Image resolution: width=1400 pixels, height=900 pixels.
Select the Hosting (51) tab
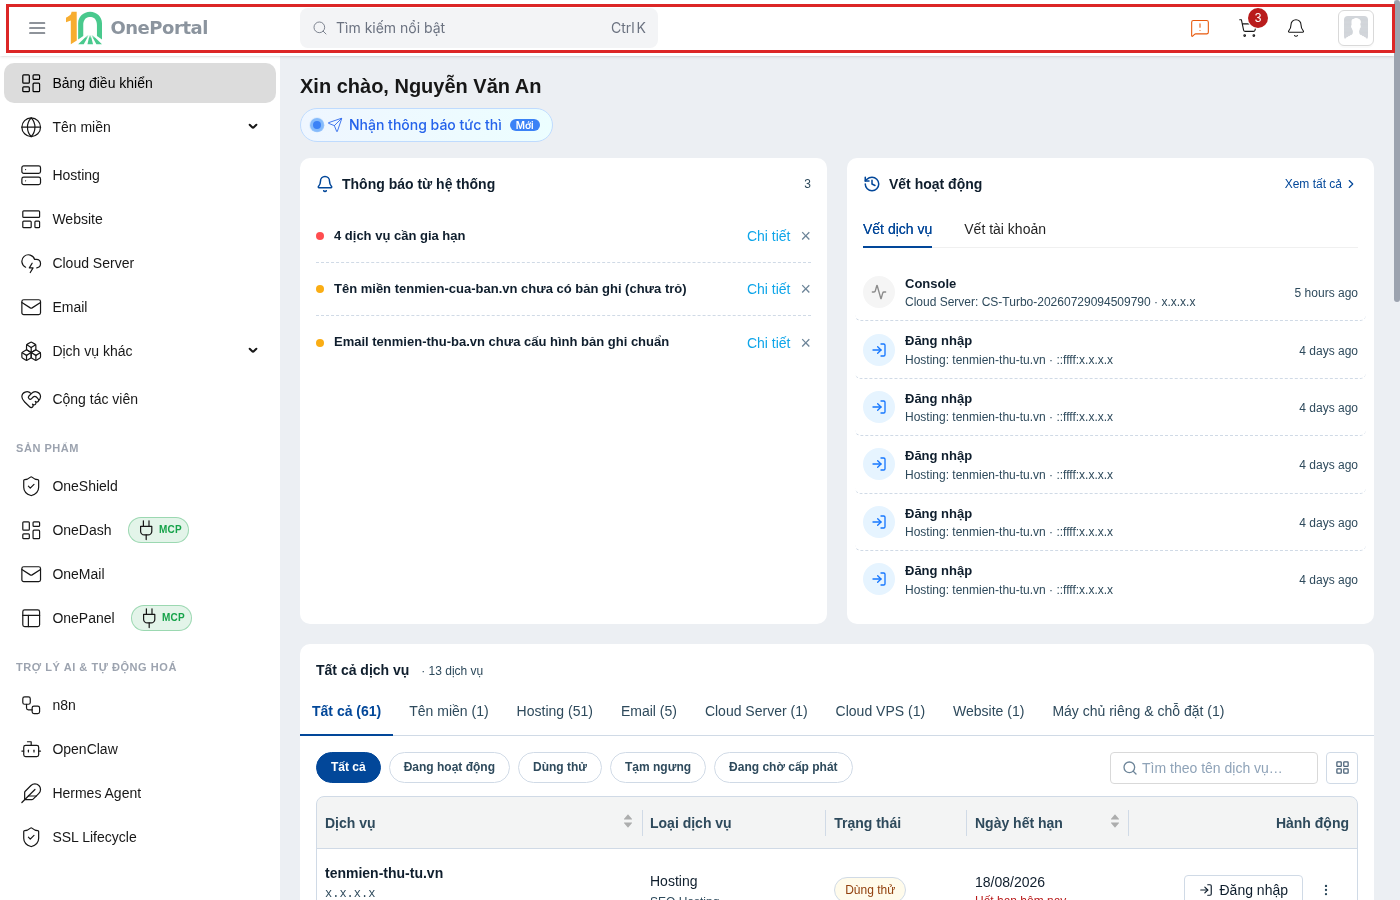tap(555, 711)
